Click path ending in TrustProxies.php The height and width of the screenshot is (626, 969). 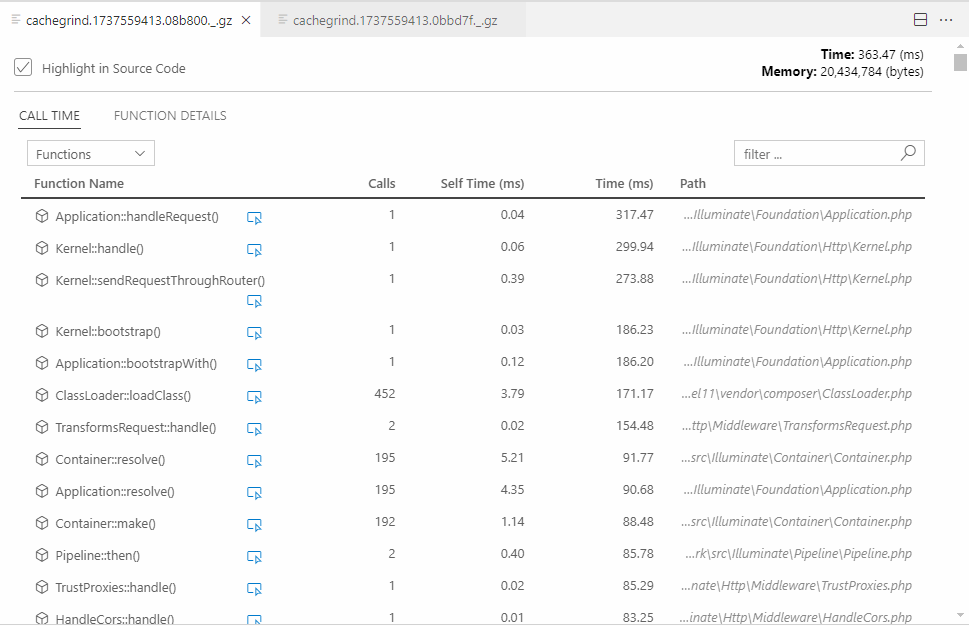pyautogui.click(x=796, y=586)
